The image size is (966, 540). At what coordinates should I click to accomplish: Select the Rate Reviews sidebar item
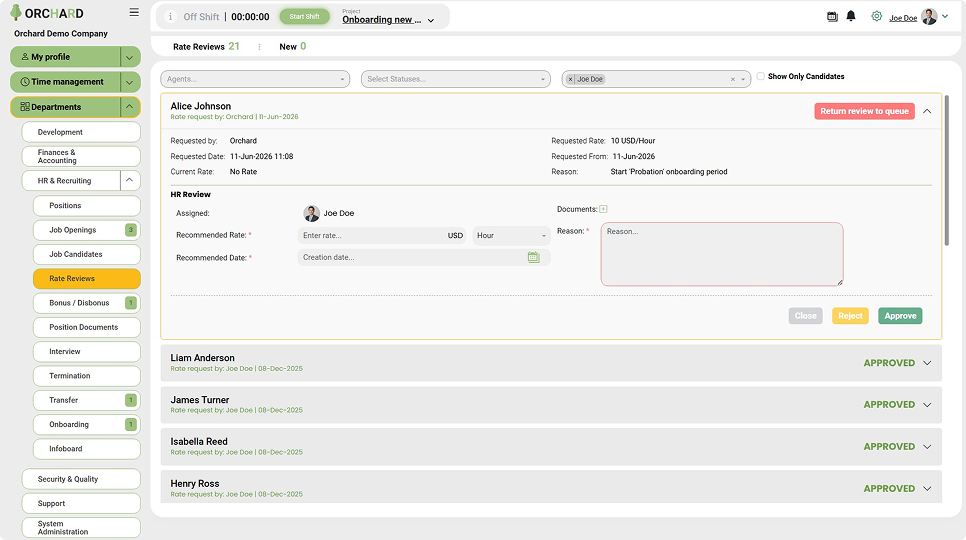87,278
